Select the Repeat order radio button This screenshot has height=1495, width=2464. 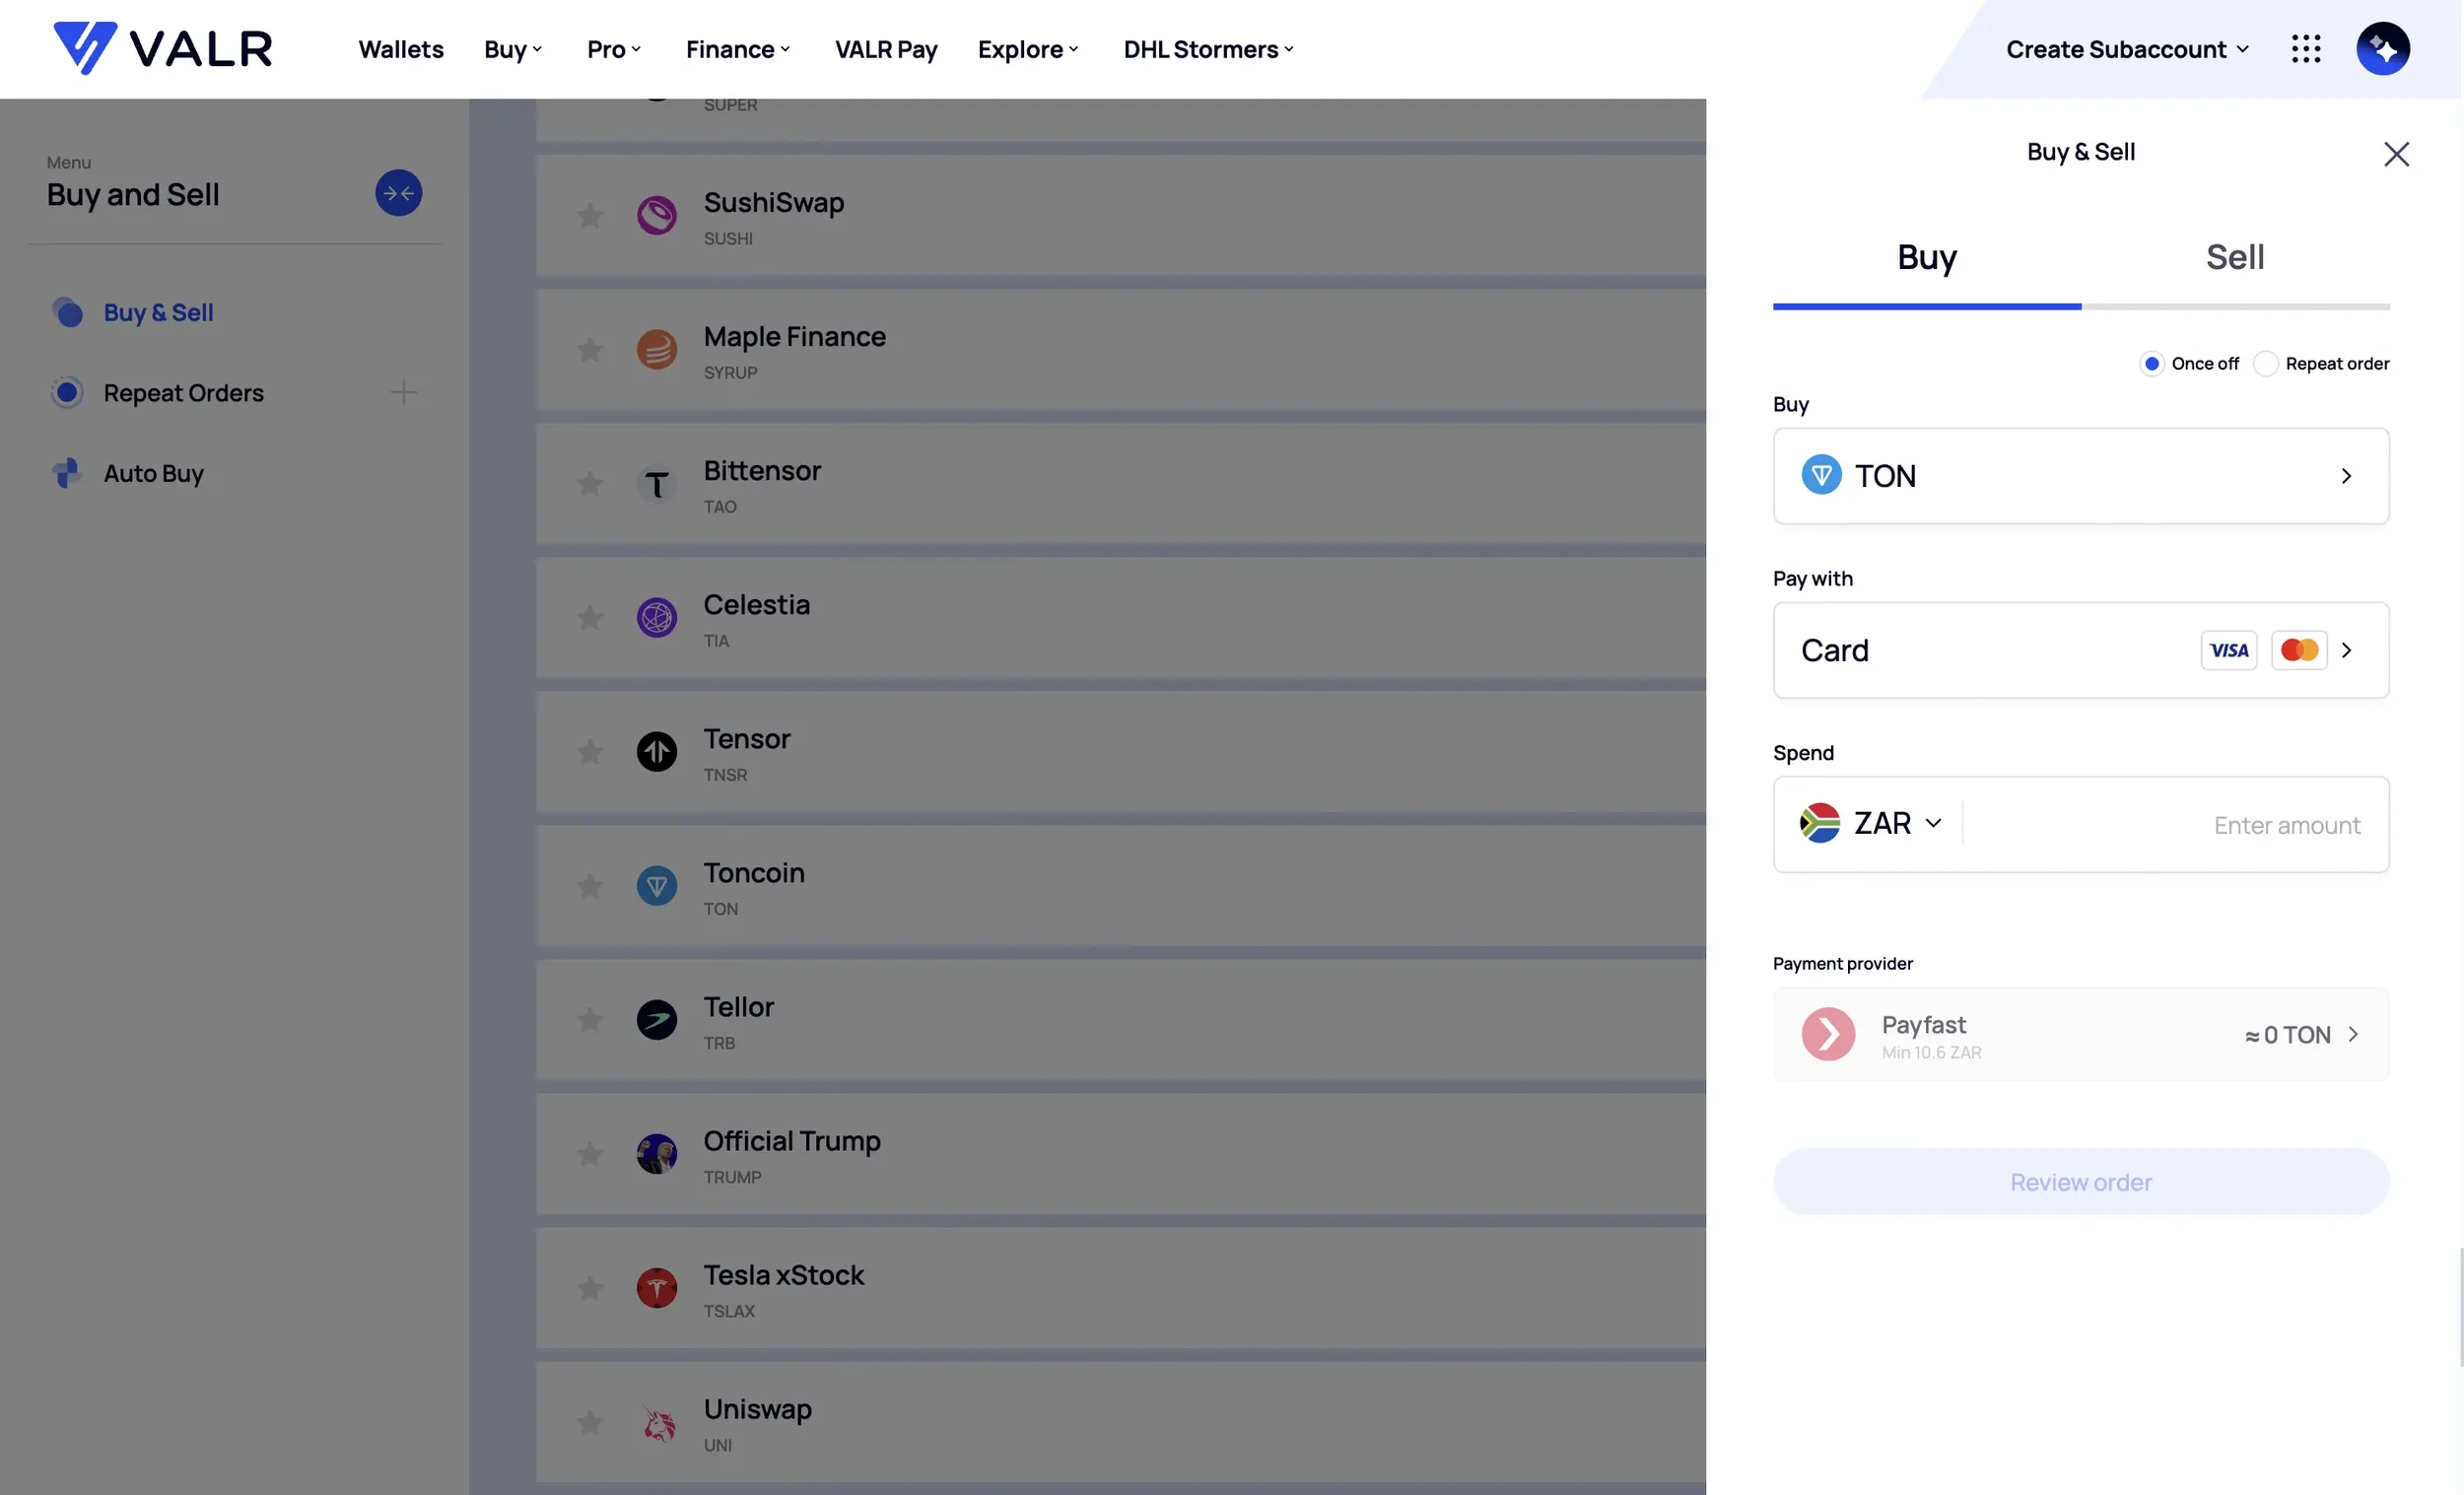click(x=2265, y=364)
